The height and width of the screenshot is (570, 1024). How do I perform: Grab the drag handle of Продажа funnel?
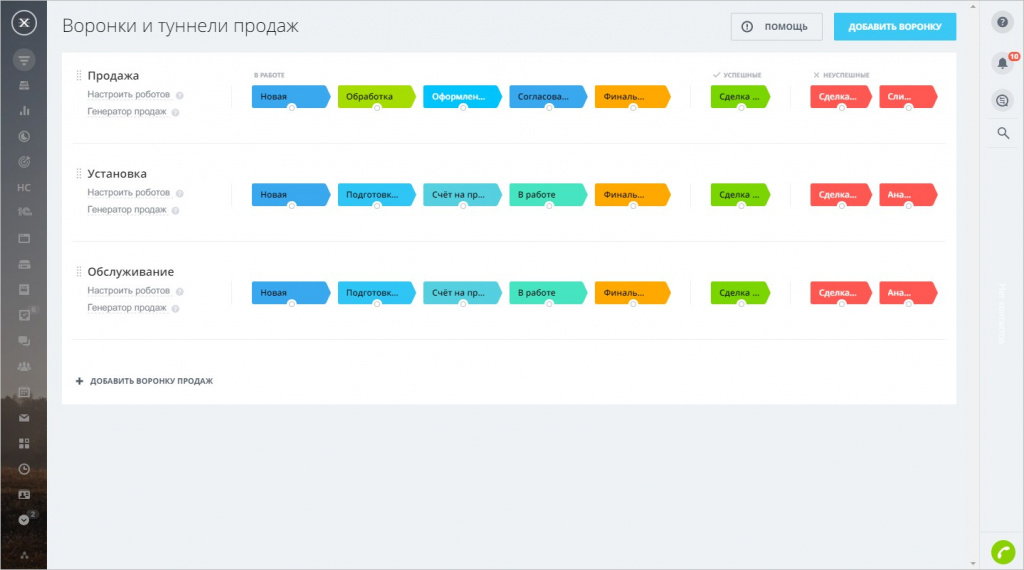click(x=78, y=76)
